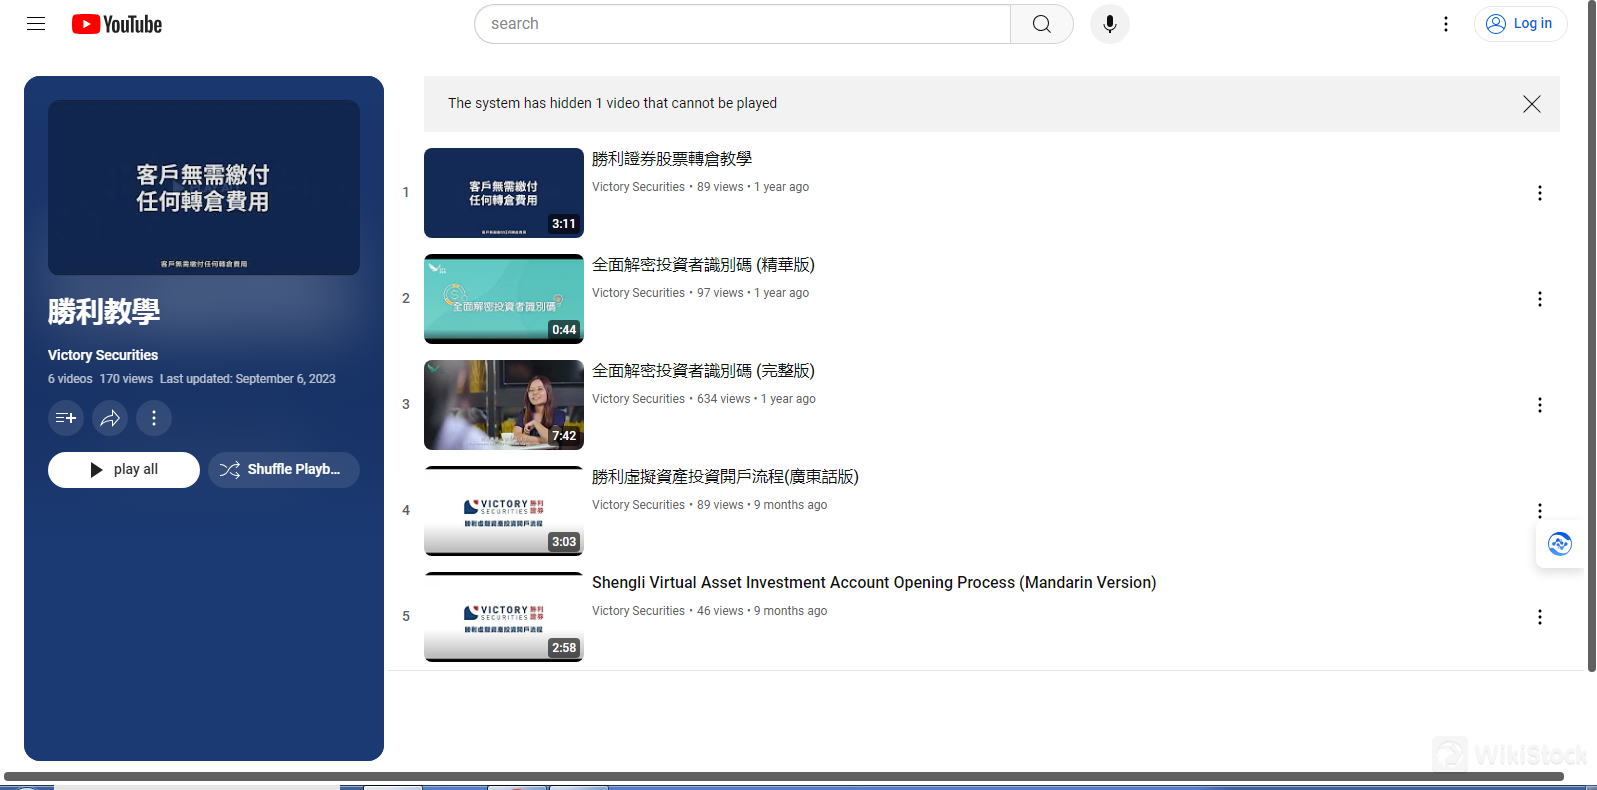Click the row number 4 index
Image resolution: width=1597 pixels, height=790 pixels.
pos(406,510)
